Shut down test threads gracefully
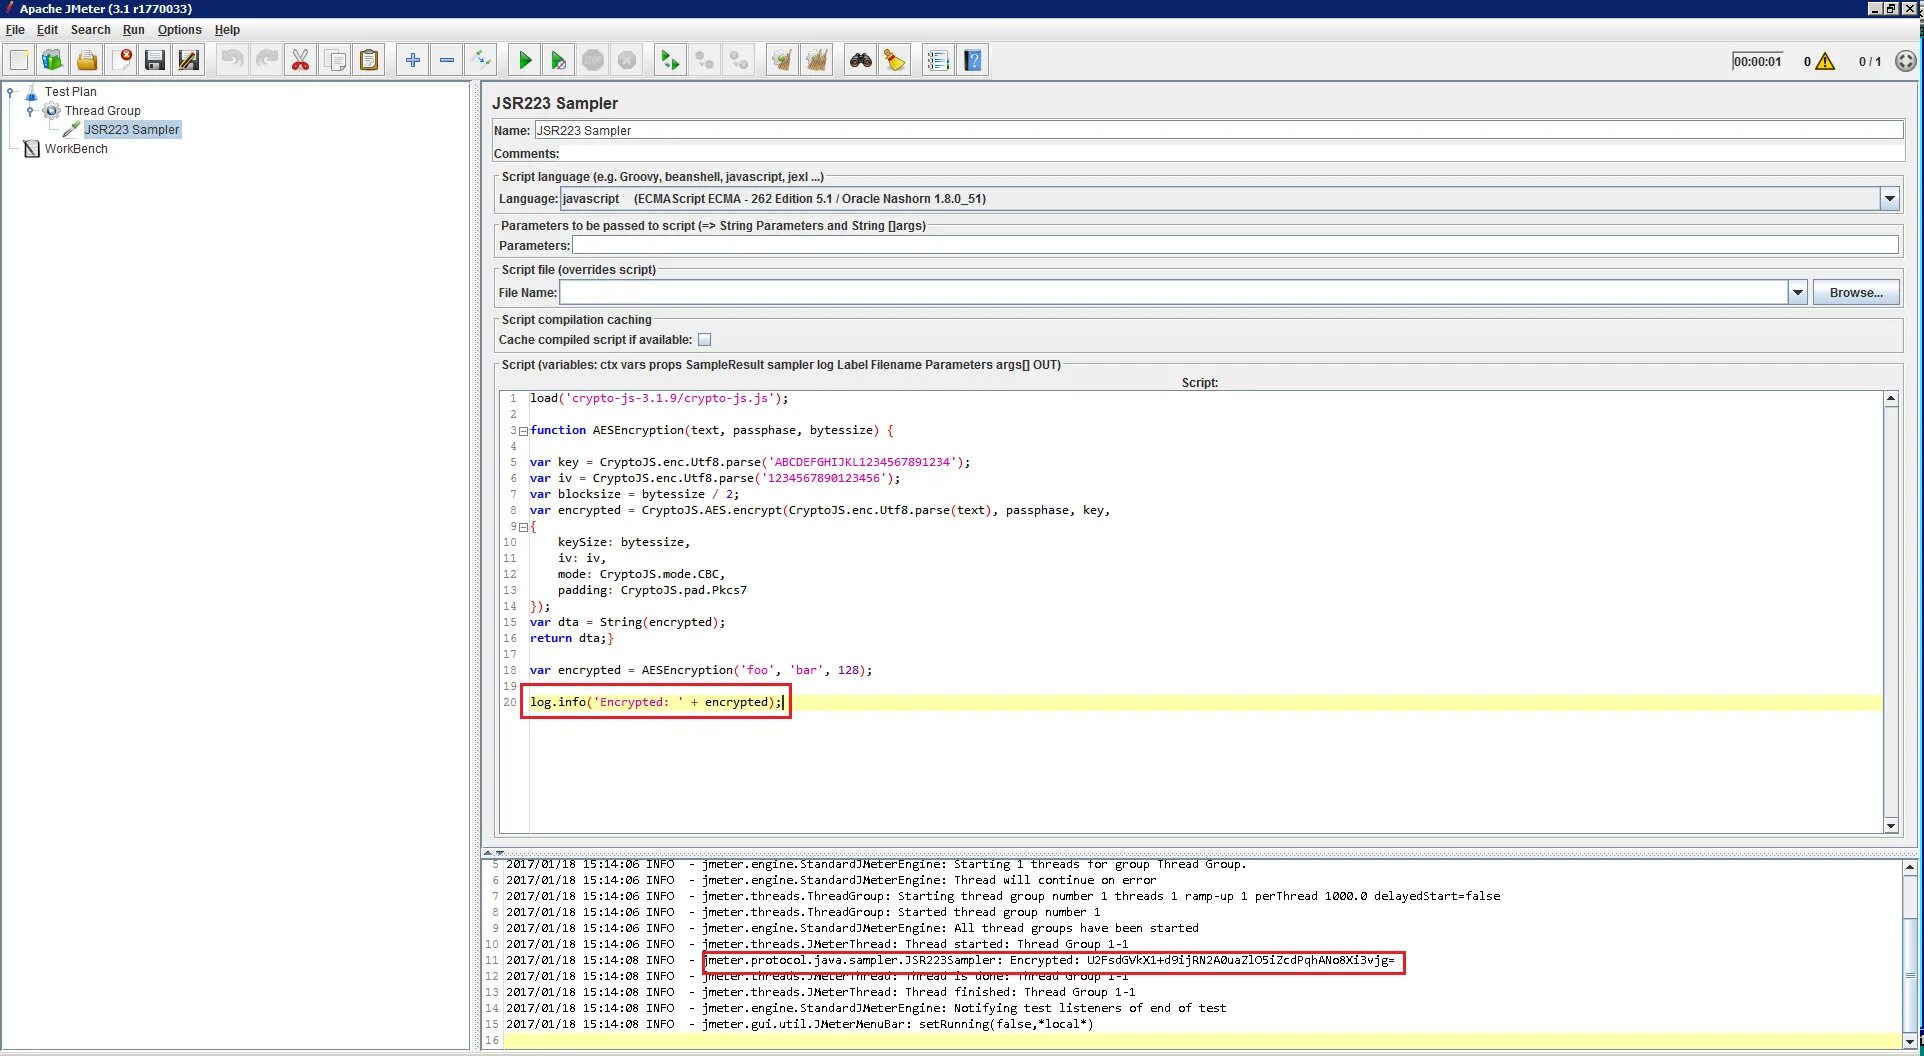The height and width of the screenshot is (1056, 1924). pos(627,61)
